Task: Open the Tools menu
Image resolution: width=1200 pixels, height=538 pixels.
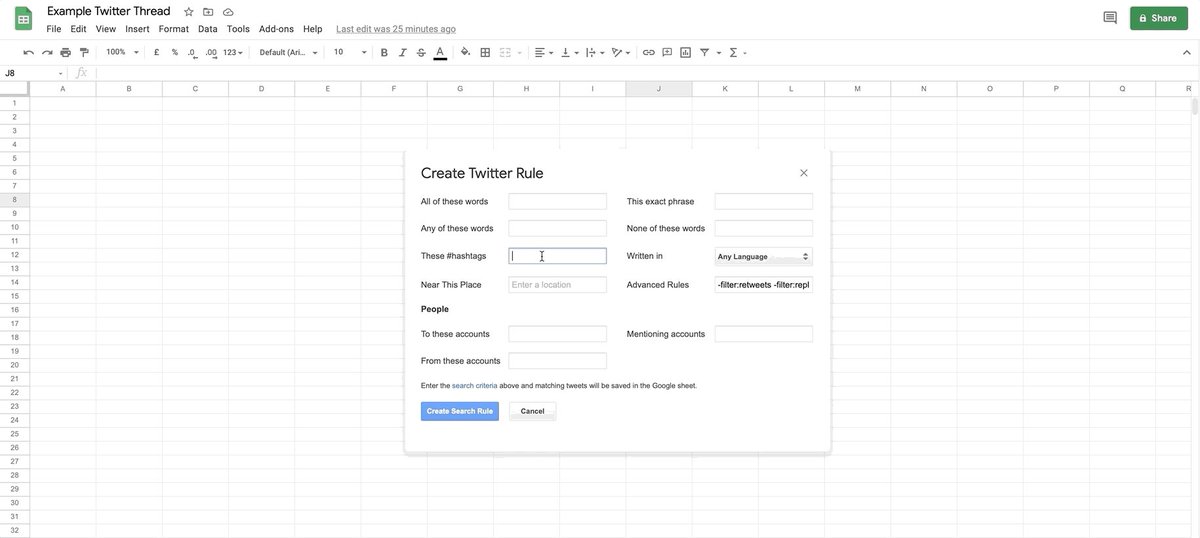Action: tap(238, 29)
